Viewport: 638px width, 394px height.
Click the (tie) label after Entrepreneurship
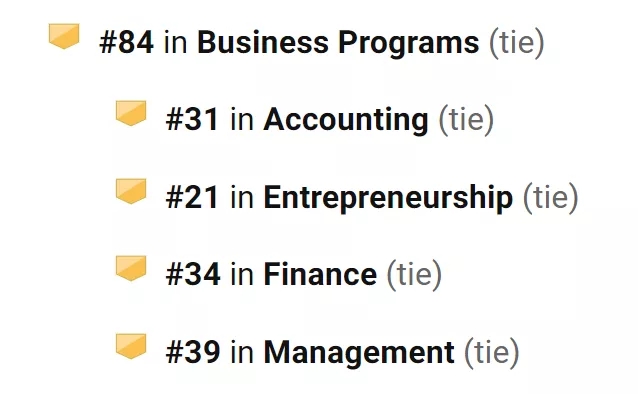(551, 198)
